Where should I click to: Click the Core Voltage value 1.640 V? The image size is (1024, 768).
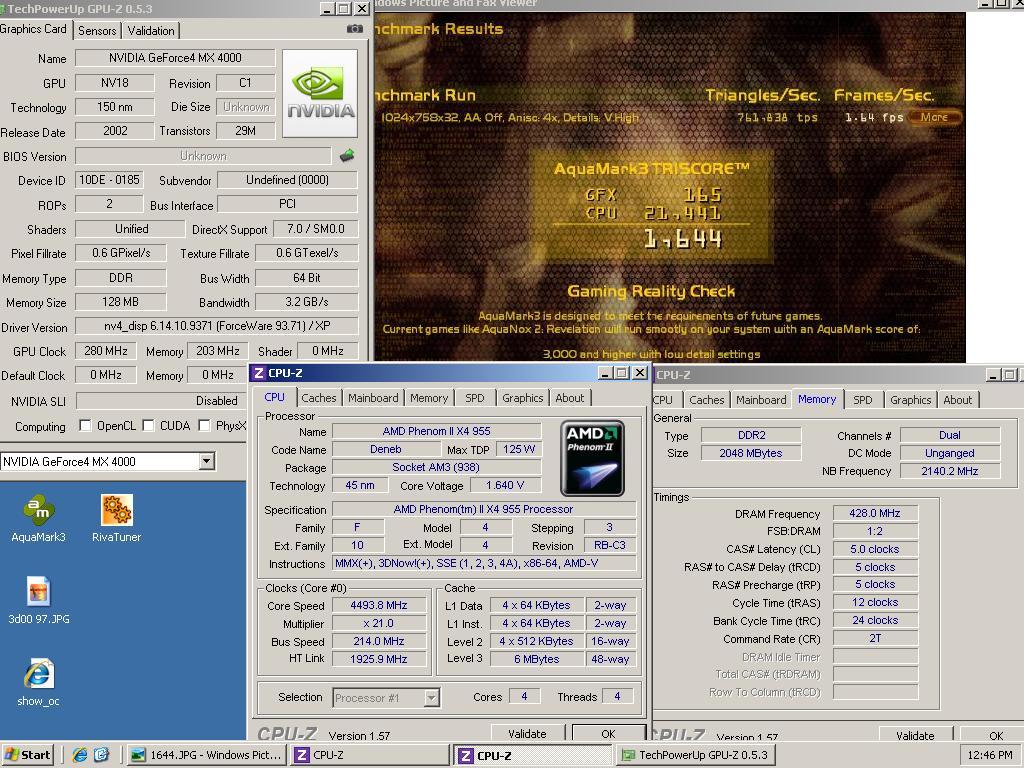pos(505,485)
